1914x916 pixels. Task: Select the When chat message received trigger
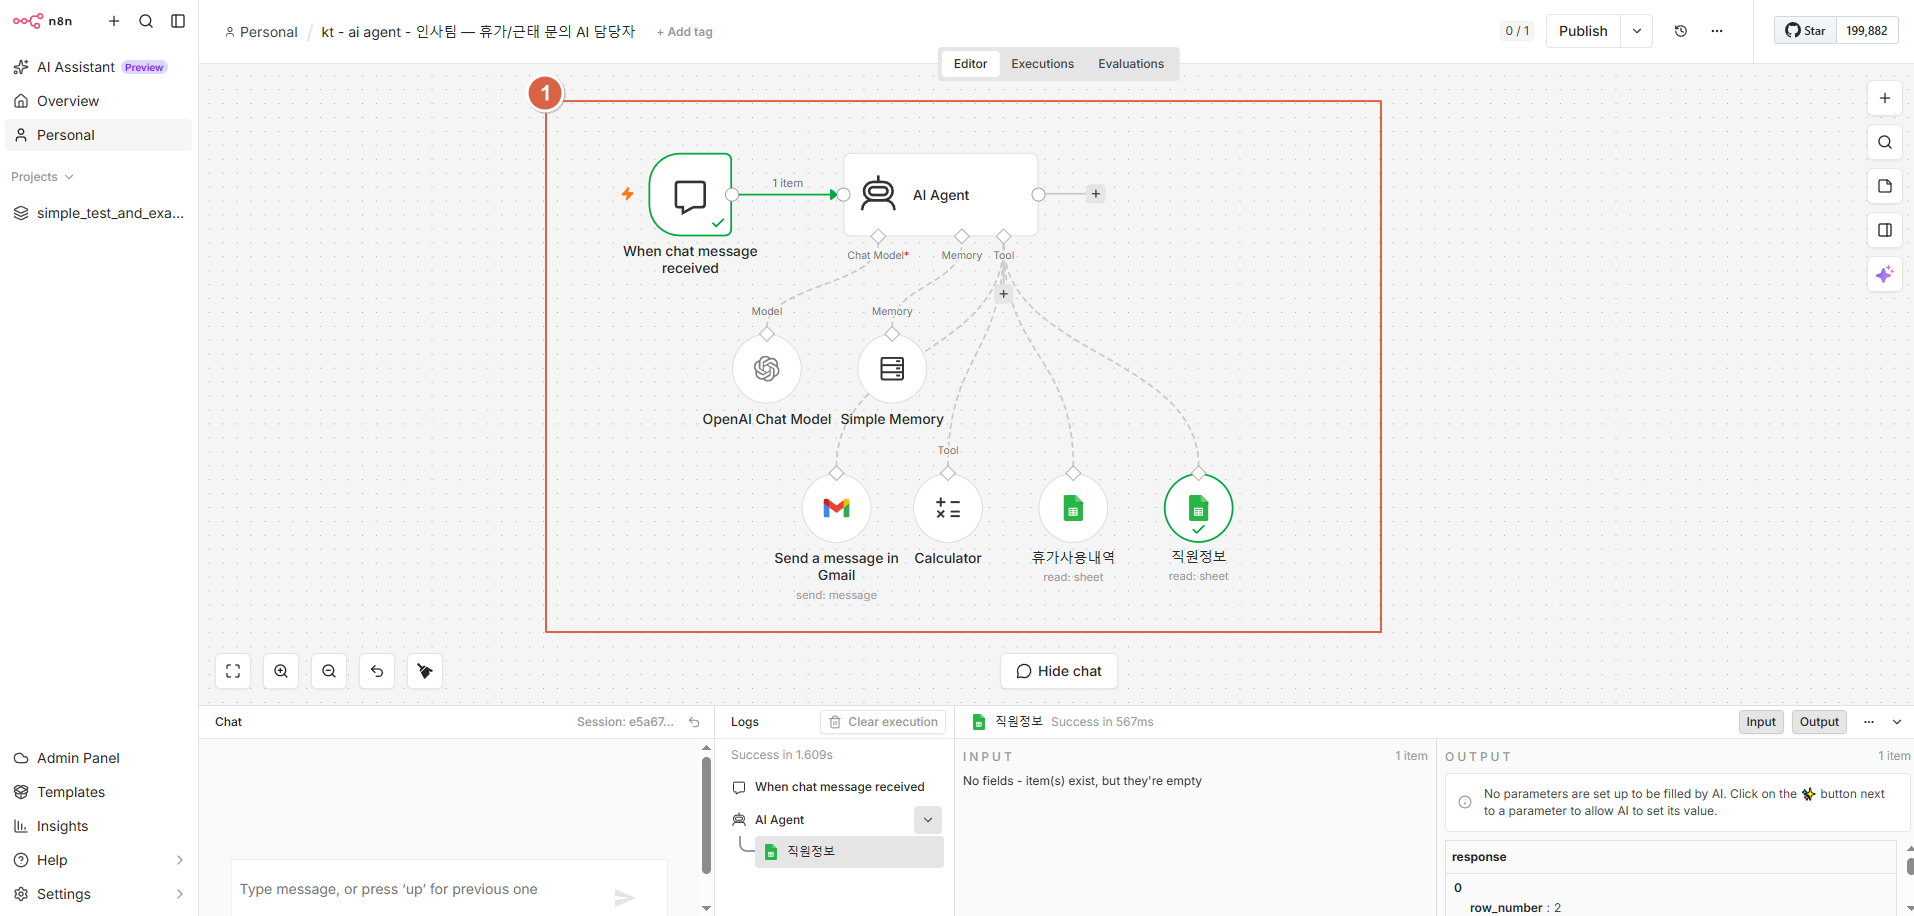[691, 195]
